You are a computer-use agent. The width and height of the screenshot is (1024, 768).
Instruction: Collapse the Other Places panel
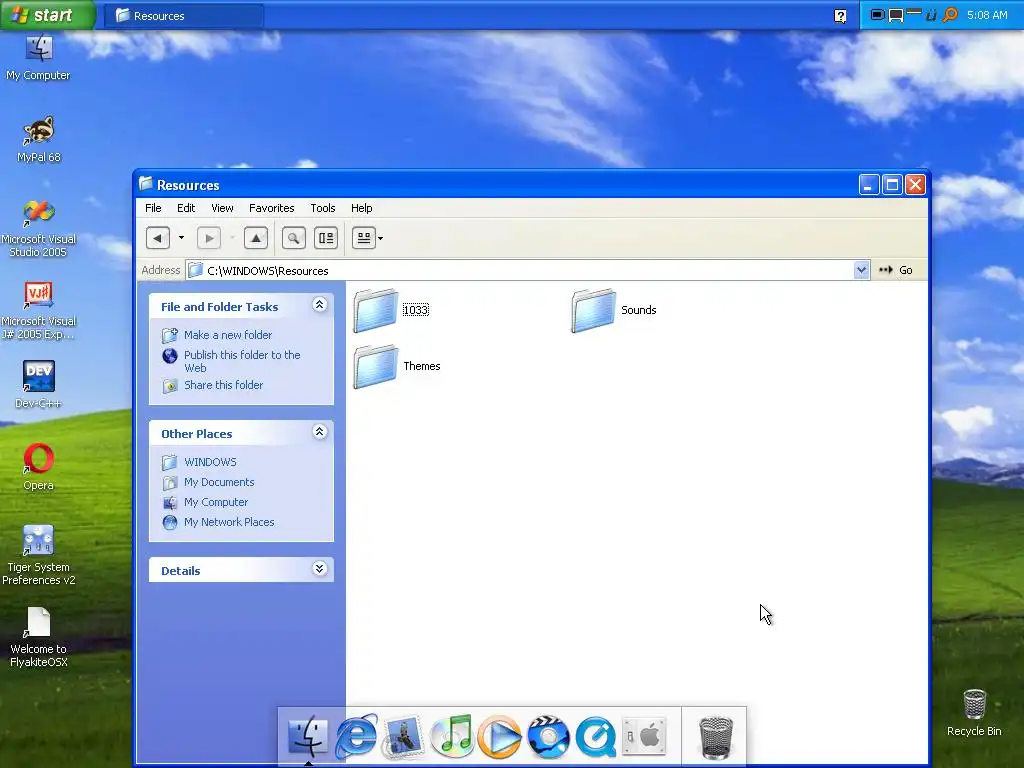(319, 432)
